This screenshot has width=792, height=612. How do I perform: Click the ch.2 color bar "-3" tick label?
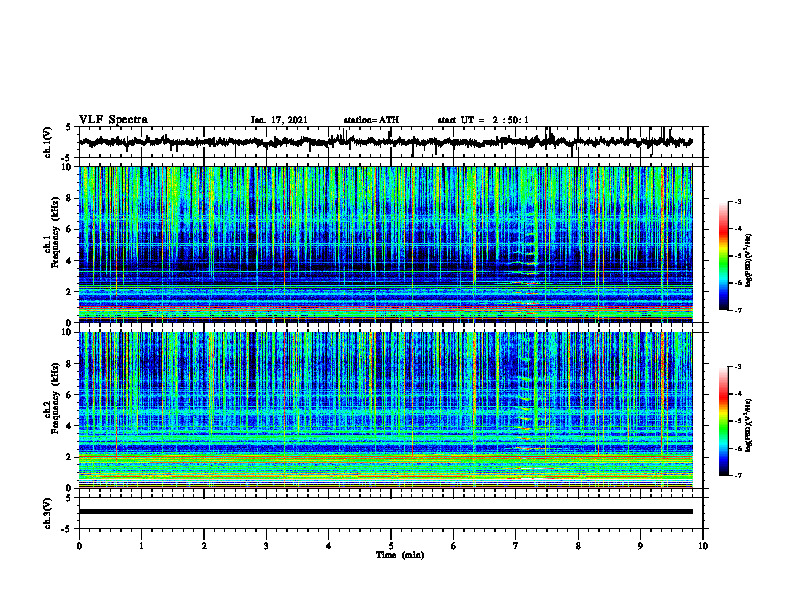click(737, 367)
